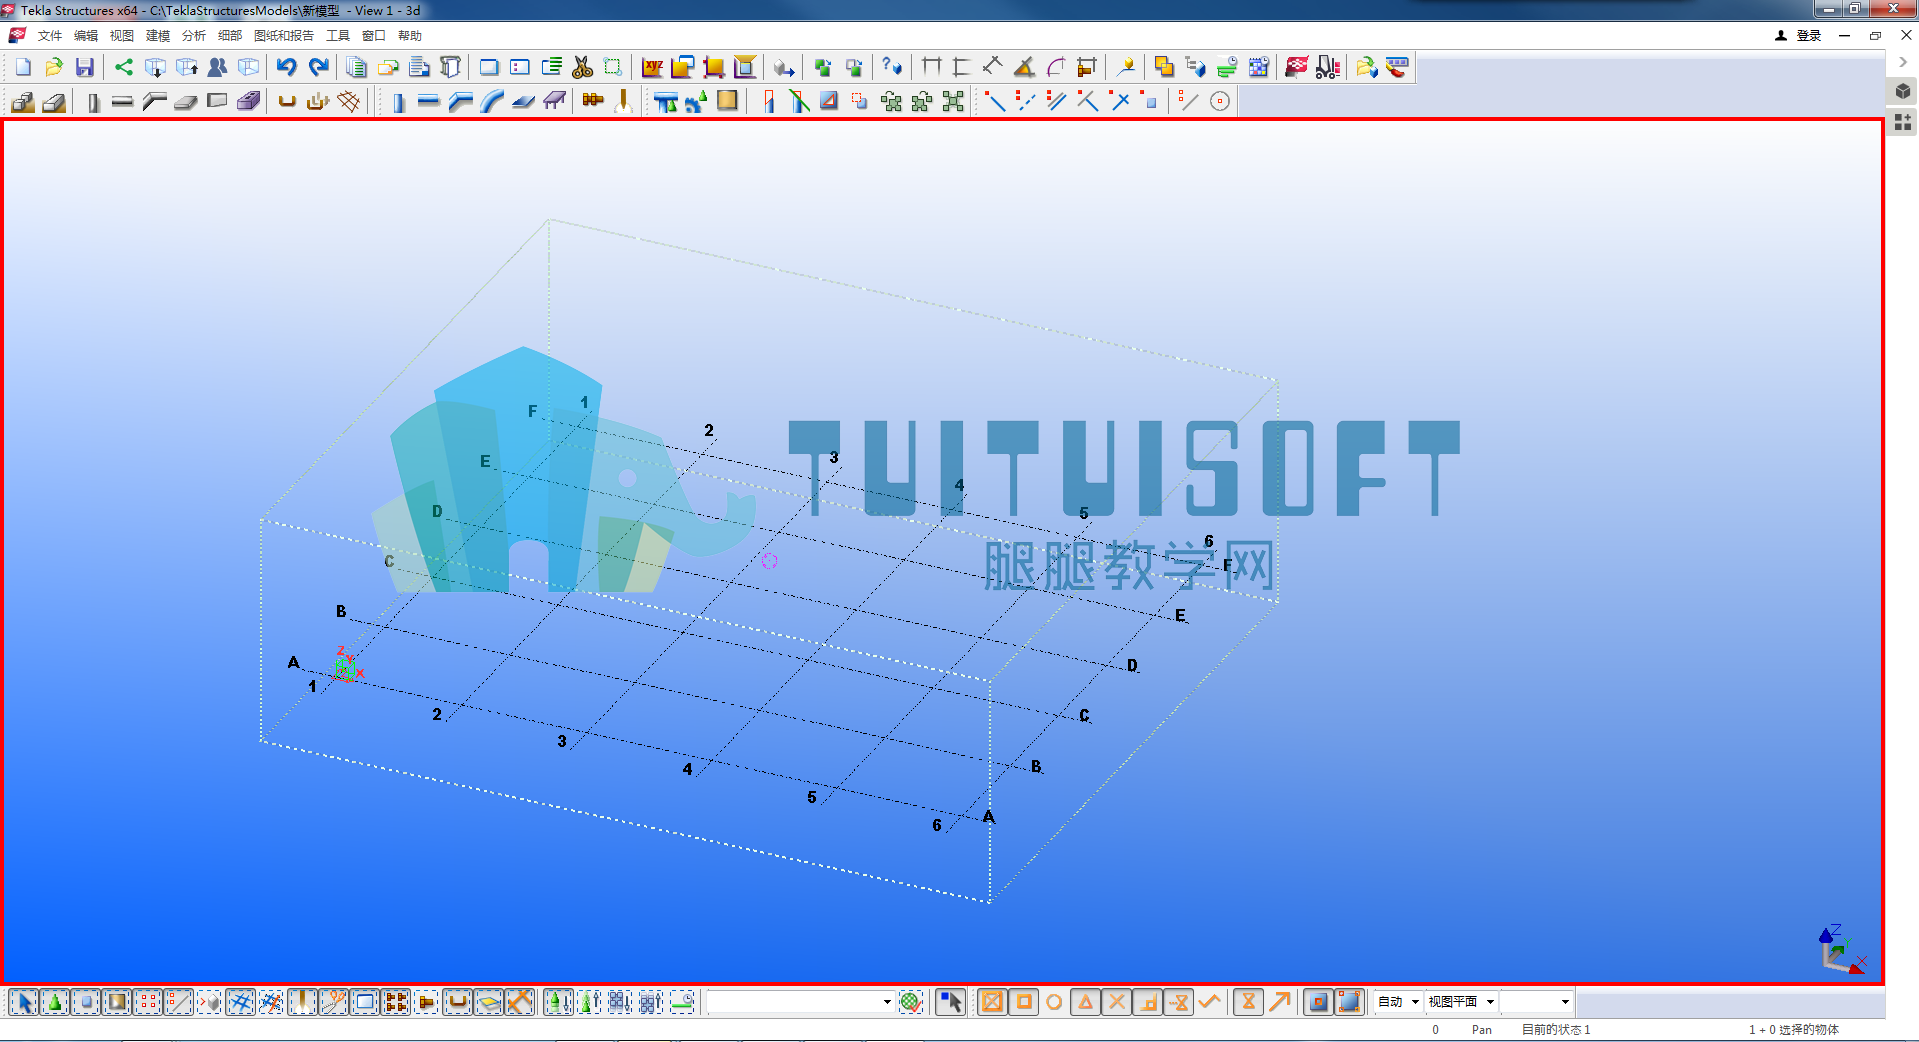Save the model with the floppy disk icon
1919x1042 pixels.
click(85, 67)
